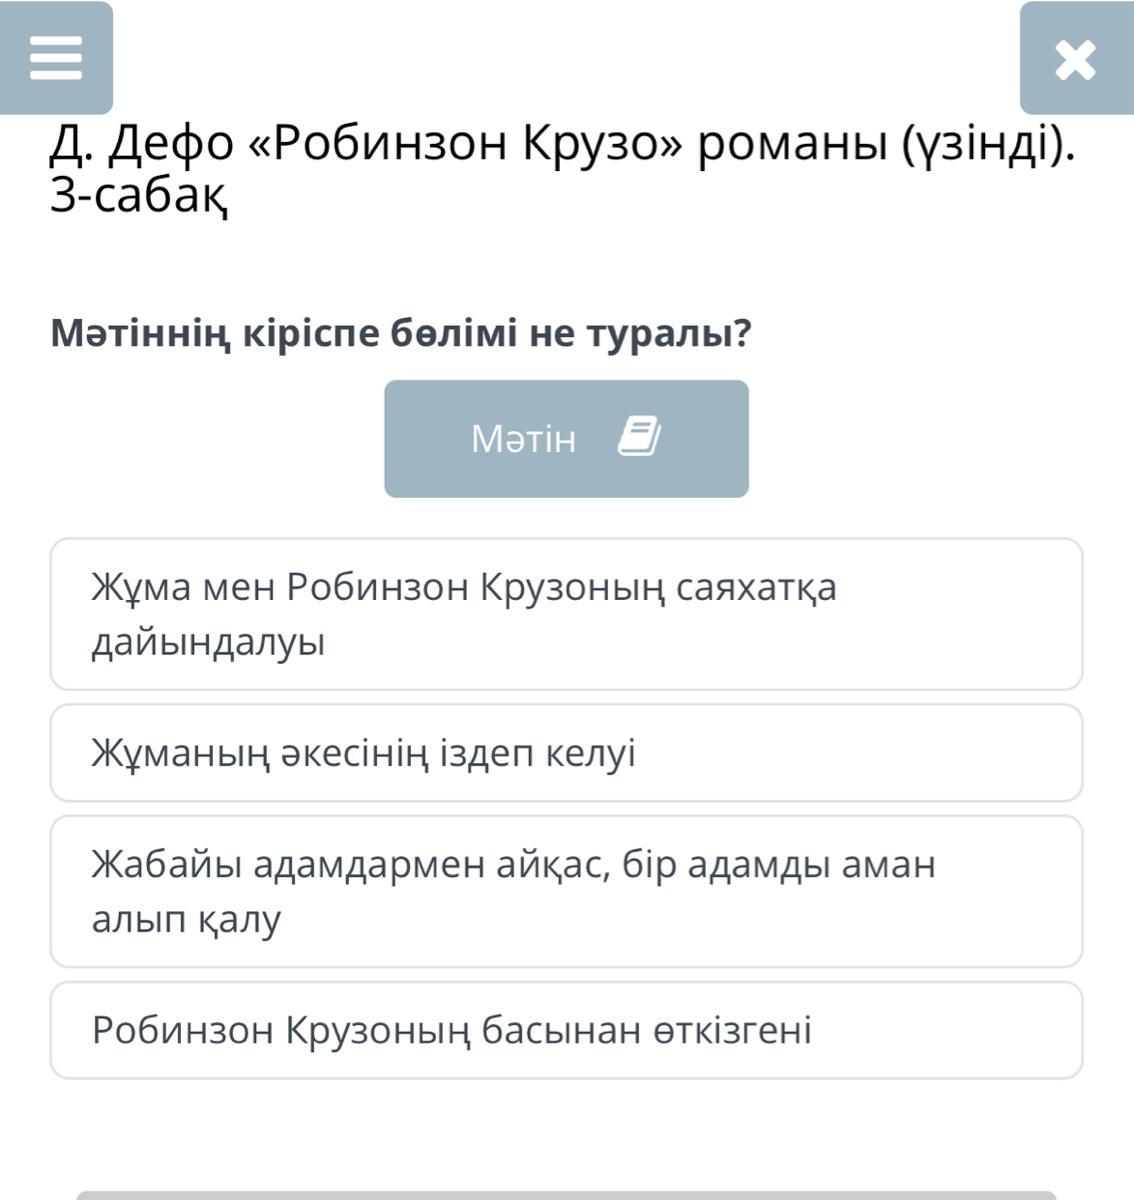Click the "3-сабақ" lesson label

point(139,197)
